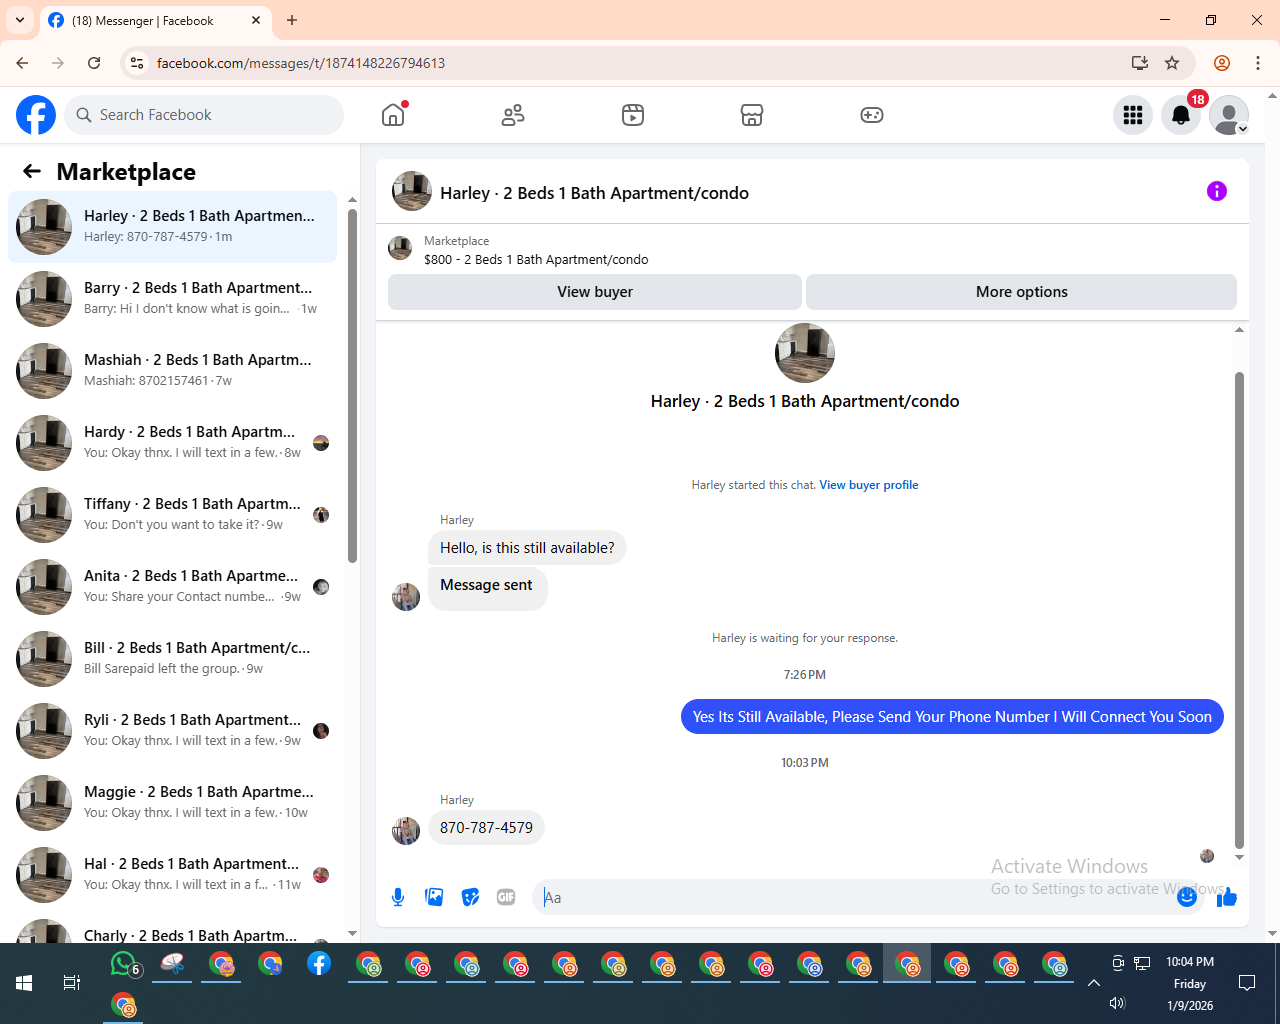The image size is (1280, 1024).
Task: Bookmark this page with star icon
Action: [1172, 63]
